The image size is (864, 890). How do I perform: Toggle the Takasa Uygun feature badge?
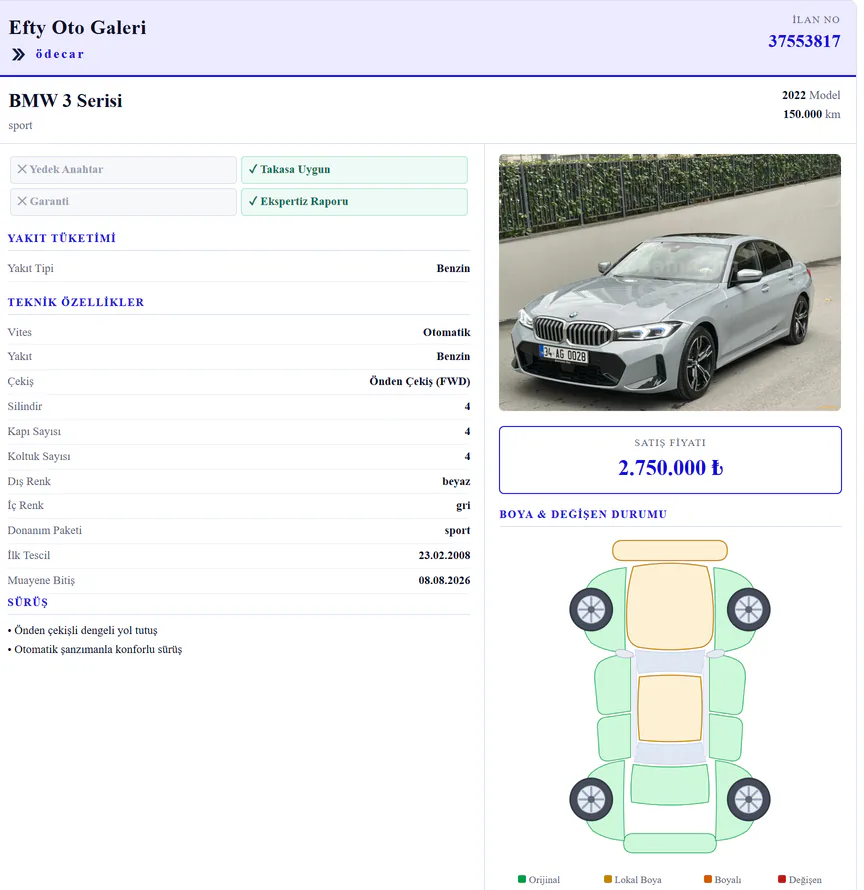[x=354, y=170]
